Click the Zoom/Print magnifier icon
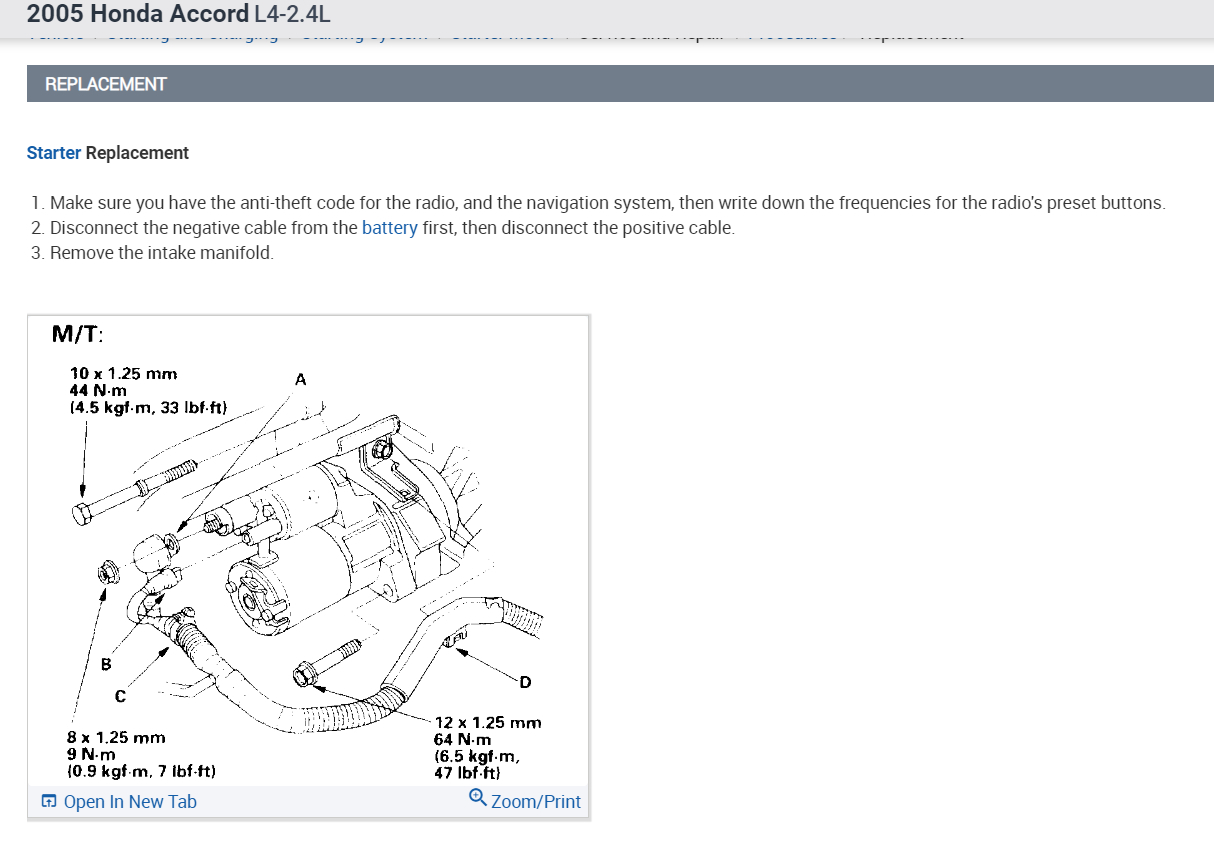 click(x=478, y=798)
